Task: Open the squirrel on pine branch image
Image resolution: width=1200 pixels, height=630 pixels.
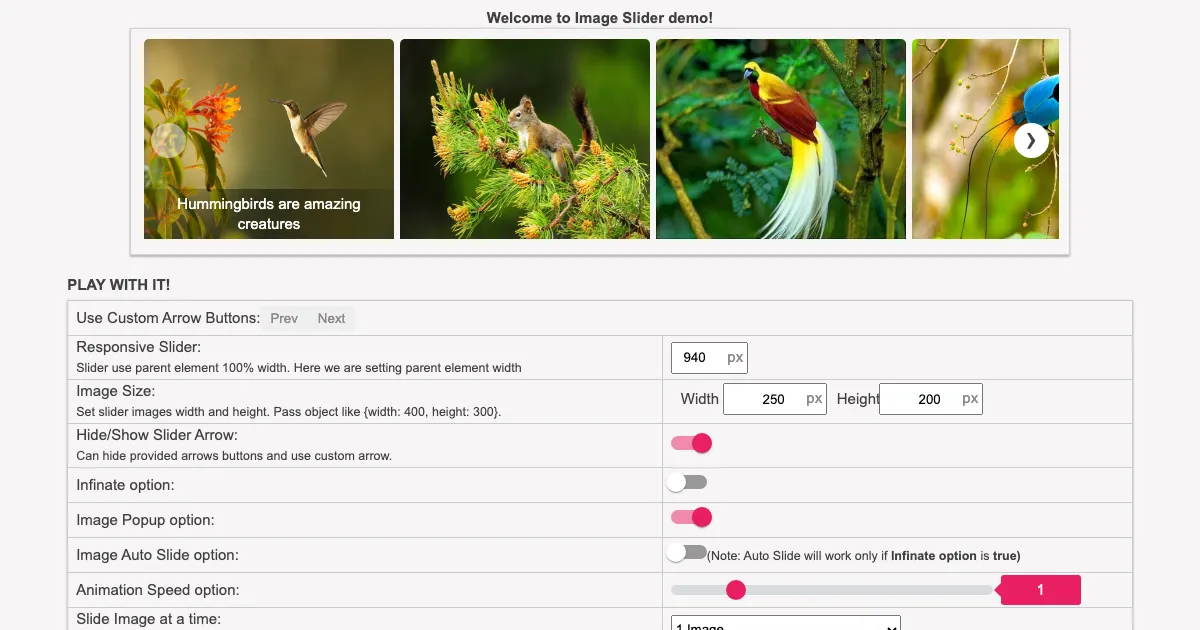Action: tap(525, 139)
